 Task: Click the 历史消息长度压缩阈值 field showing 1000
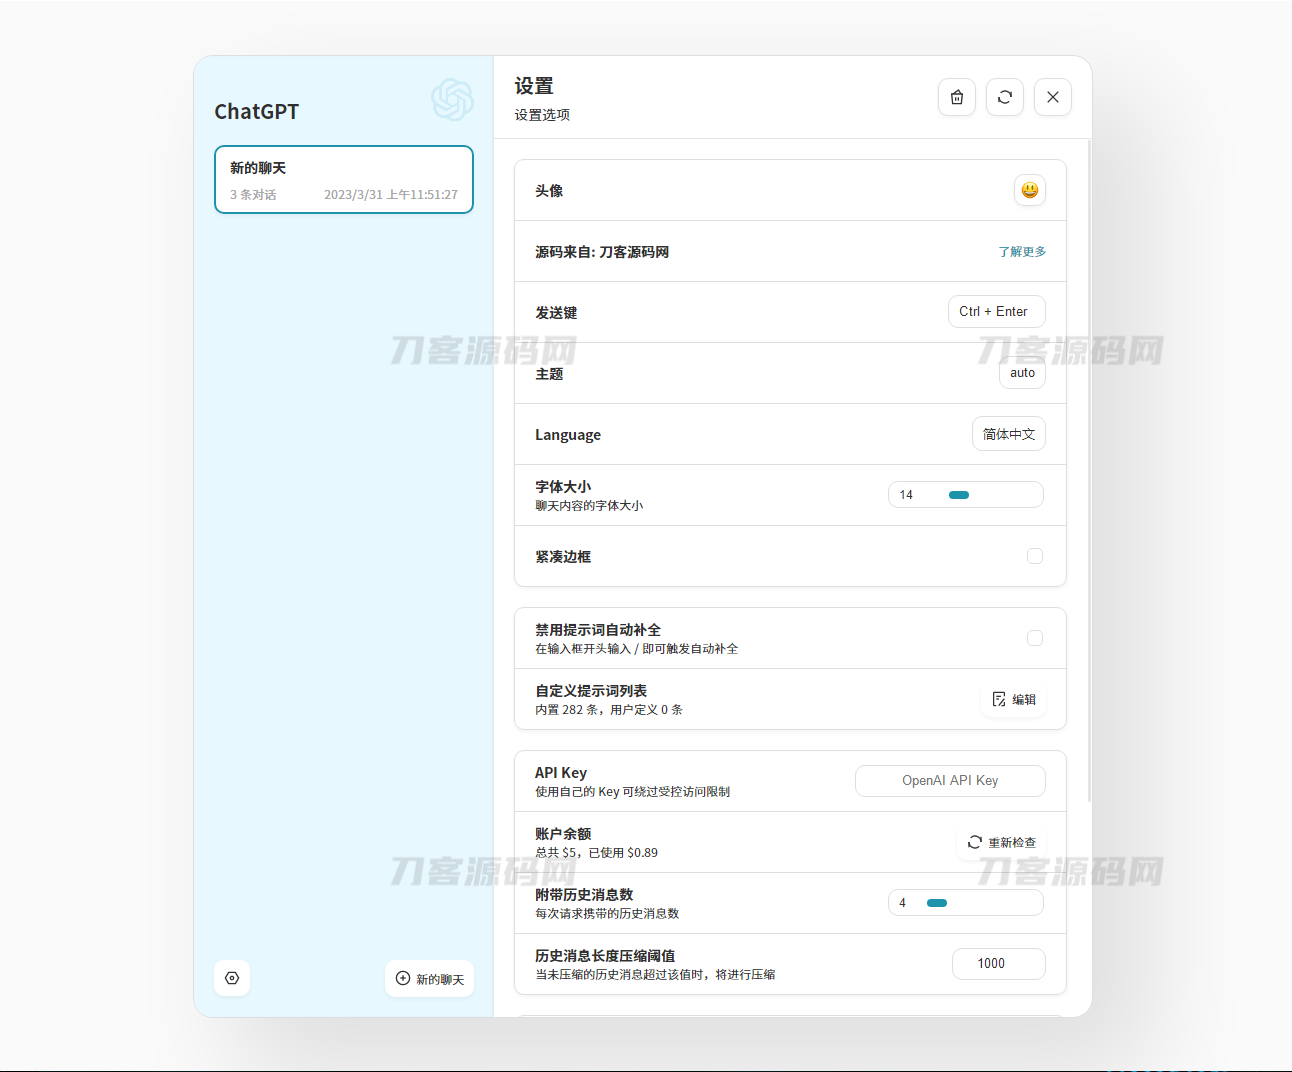[998, 964]
